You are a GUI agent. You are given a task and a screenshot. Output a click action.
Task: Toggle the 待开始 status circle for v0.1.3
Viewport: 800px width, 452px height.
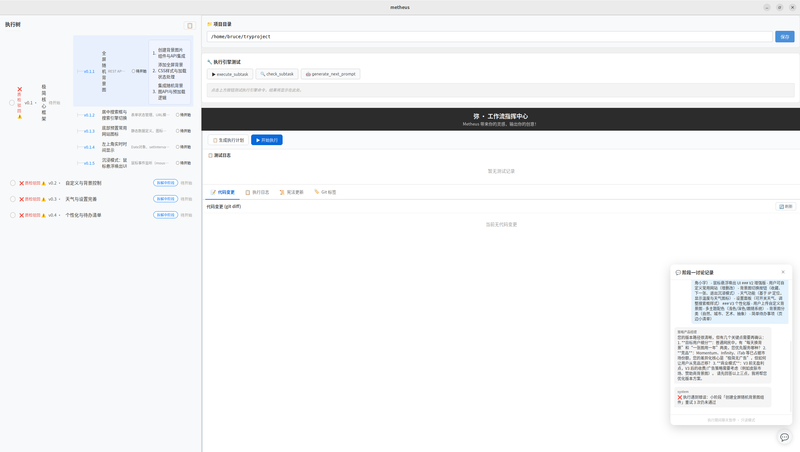click(x=178, y=131)
